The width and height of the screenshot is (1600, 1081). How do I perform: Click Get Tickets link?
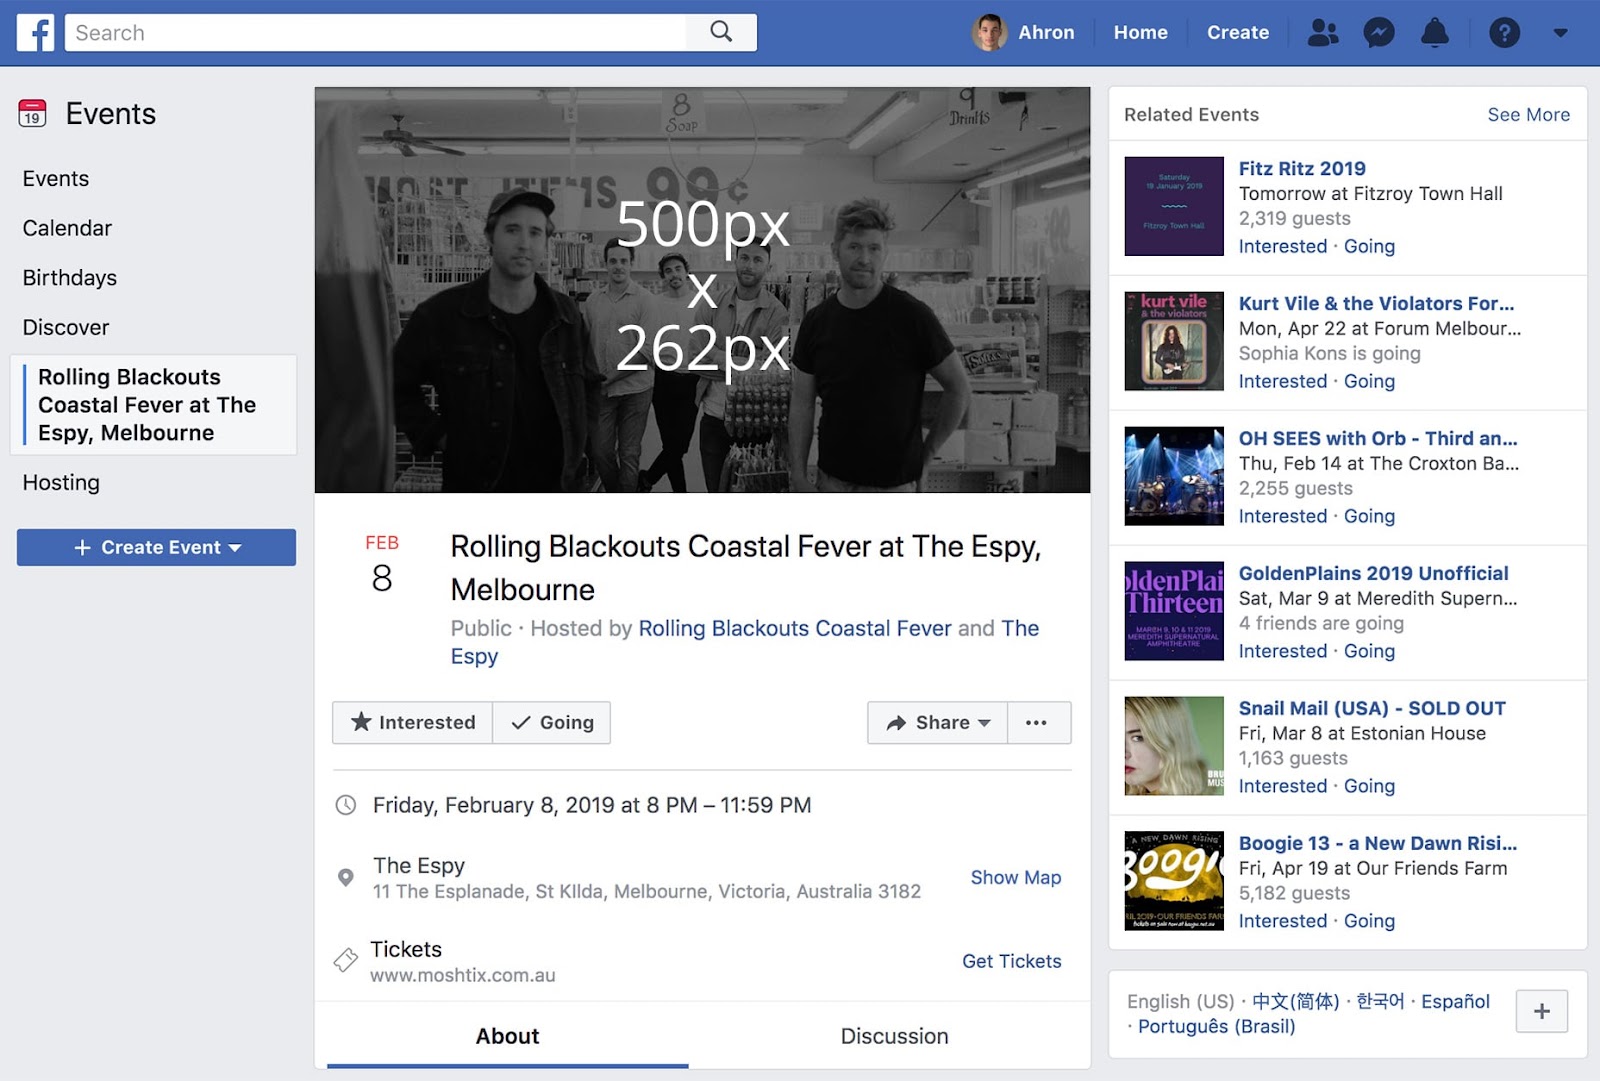[1012, 961]
